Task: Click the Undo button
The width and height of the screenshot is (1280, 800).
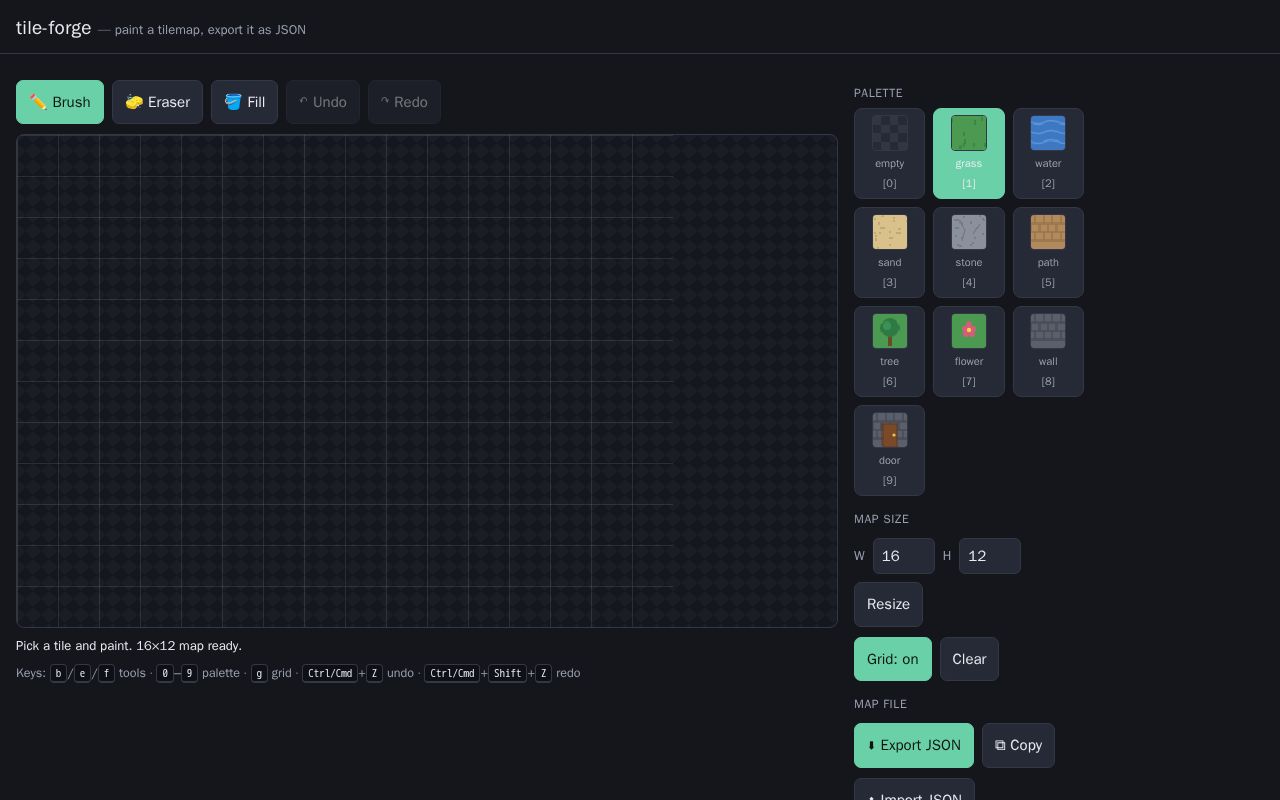Action: [323, 102]
